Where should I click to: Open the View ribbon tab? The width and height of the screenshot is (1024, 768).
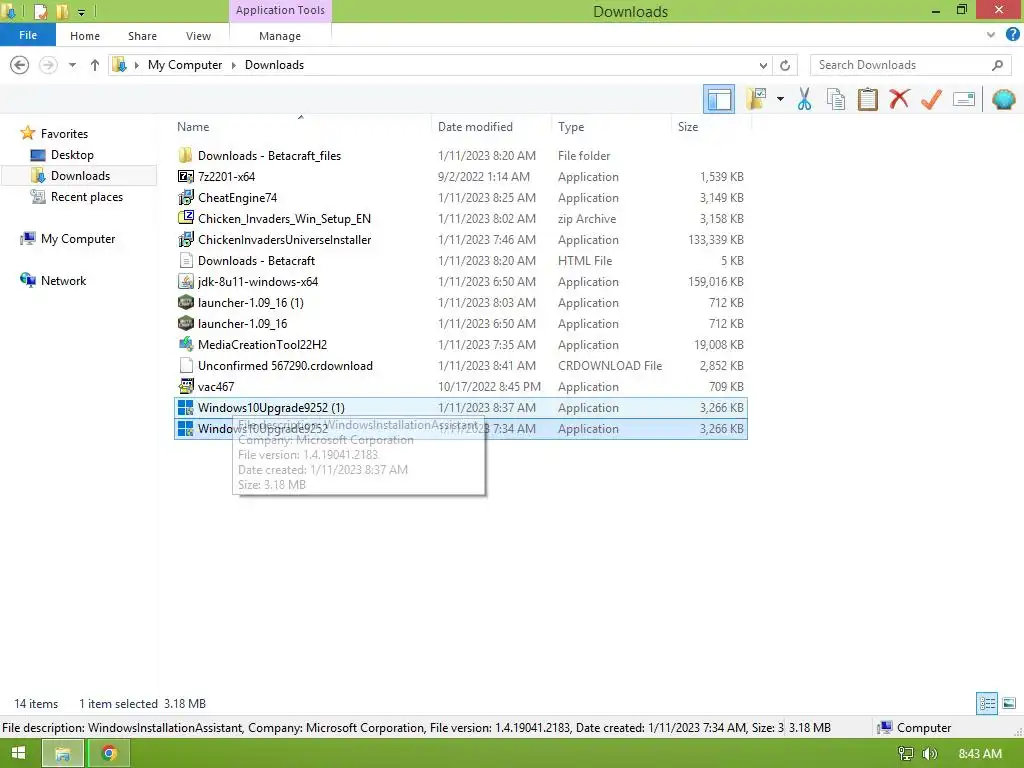coord(198,36)
